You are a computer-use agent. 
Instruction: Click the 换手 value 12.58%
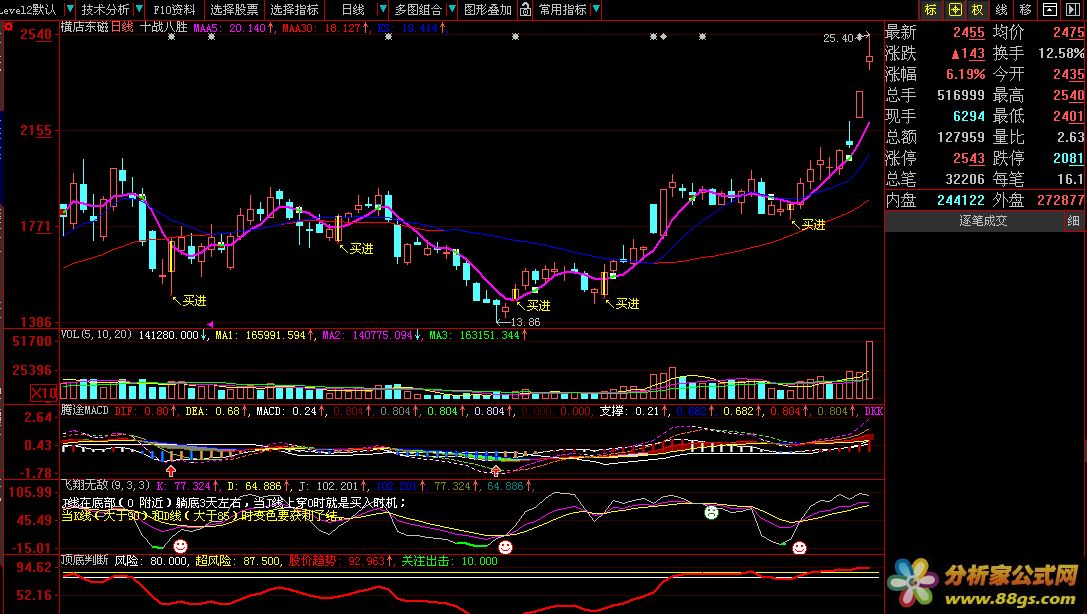pos(1061,53)
